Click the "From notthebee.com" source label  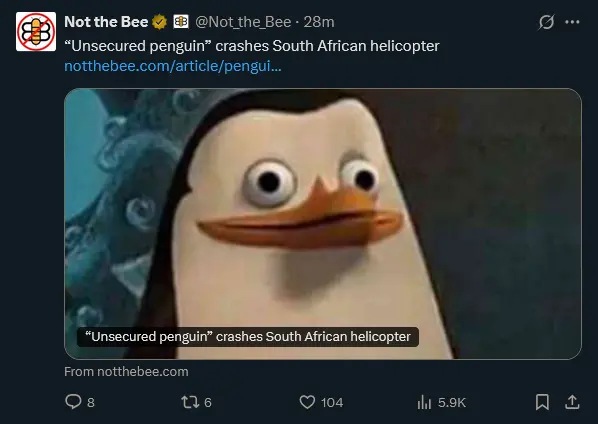(126, 371)
